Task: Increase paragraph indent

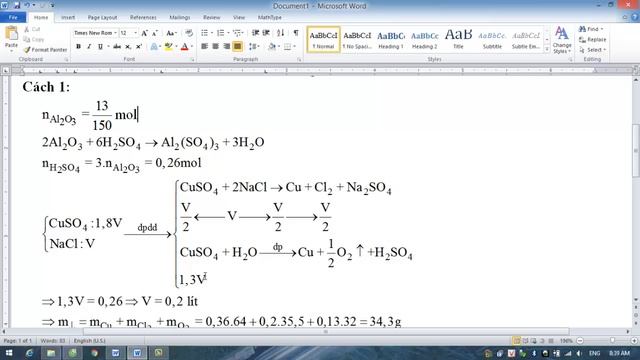Action: click(266, 33)
